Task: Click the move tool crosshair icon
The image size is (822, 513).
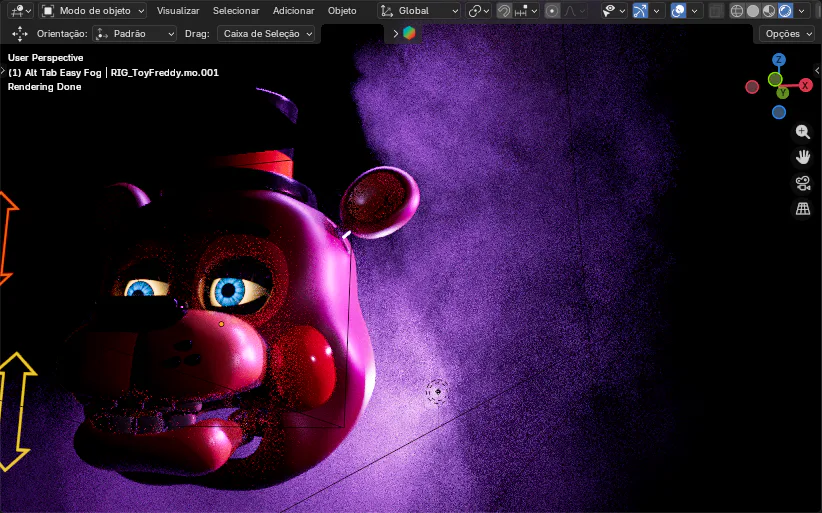Action: coord(19,34)
